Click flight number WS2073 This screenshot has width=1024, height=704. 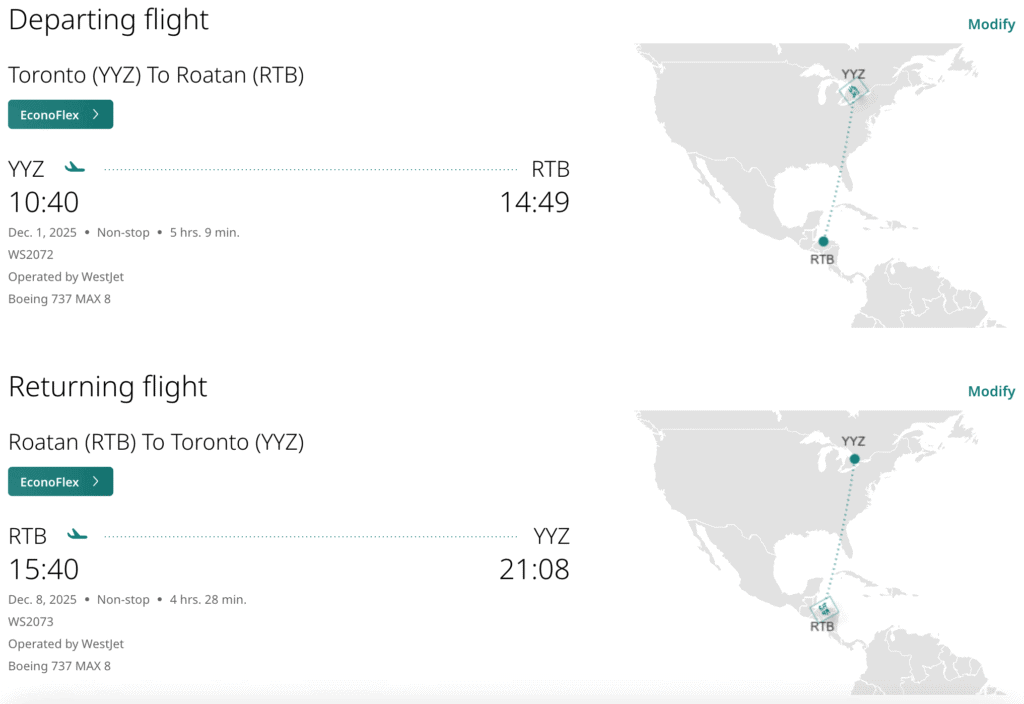click(31, 621)
